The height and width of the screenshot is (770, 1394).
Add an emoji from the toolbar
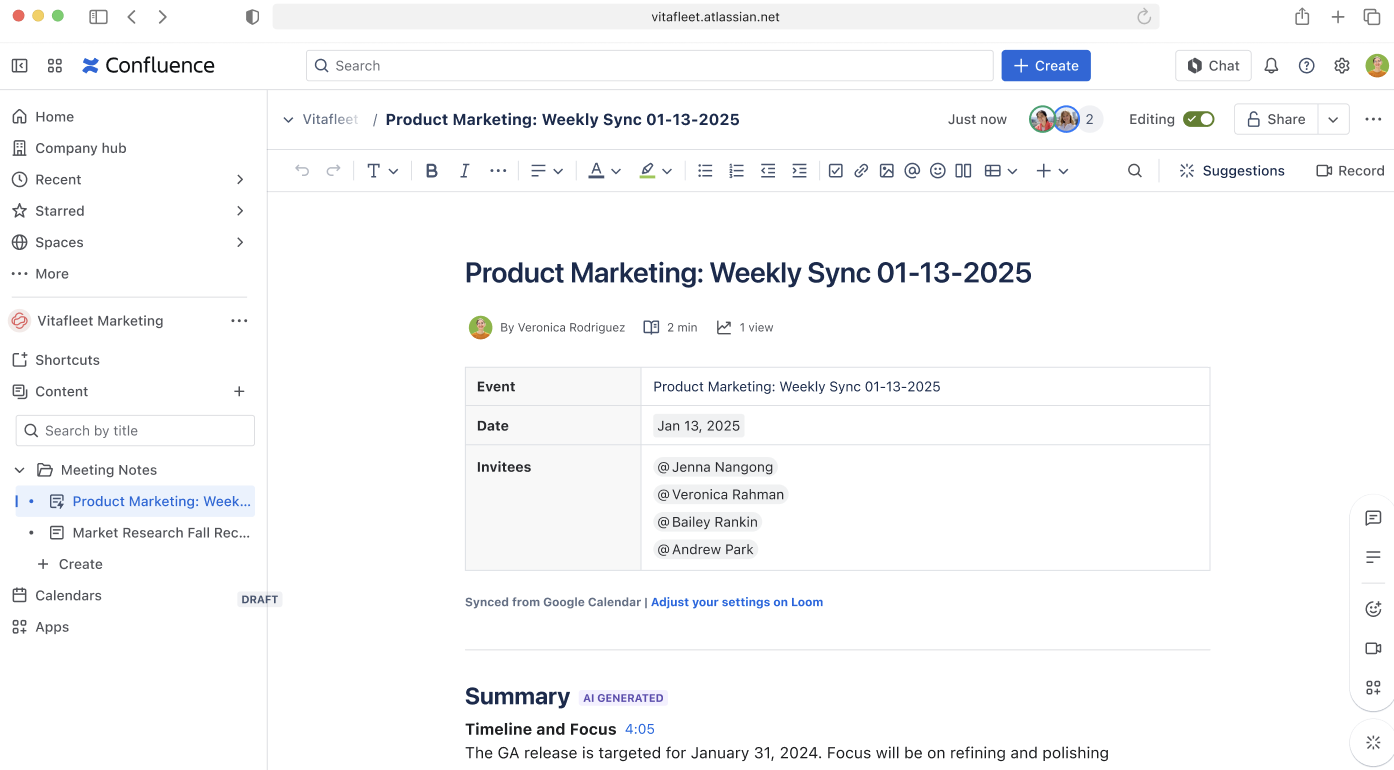pos(937,170)
